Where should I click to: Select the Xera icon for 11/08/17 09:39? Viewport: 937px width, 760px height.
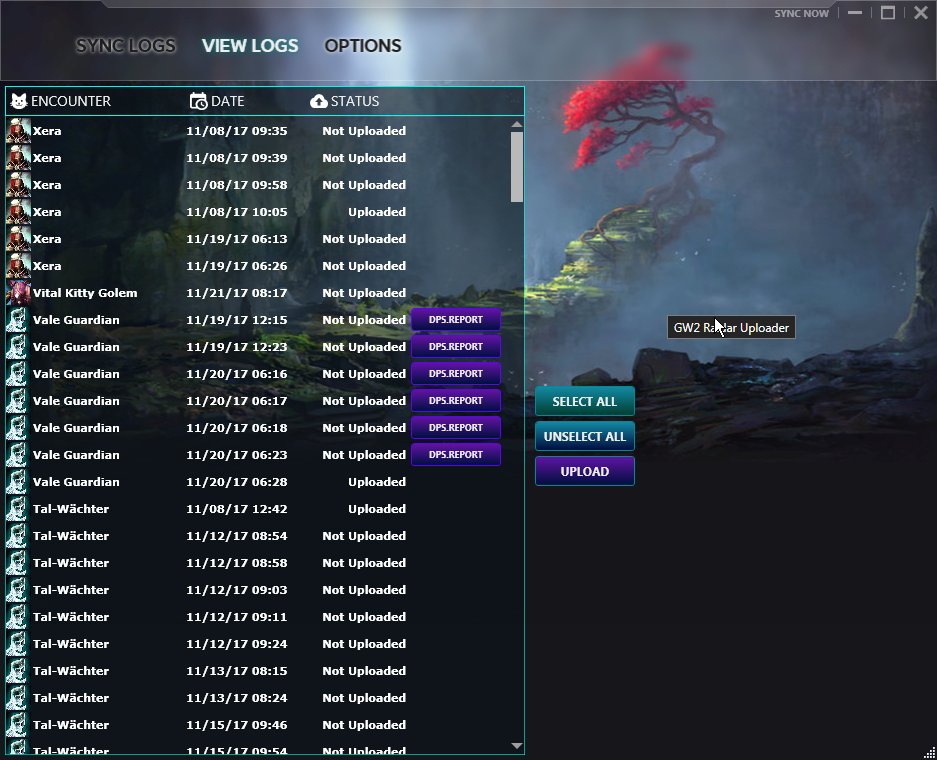tap(18, 158)
